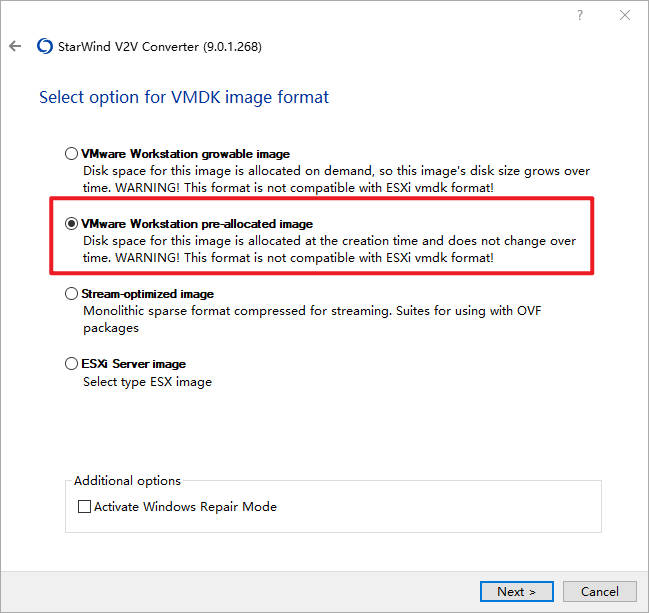Proceed with the Next button
This screenshot has height=613, width=649.
coord(517,591)
